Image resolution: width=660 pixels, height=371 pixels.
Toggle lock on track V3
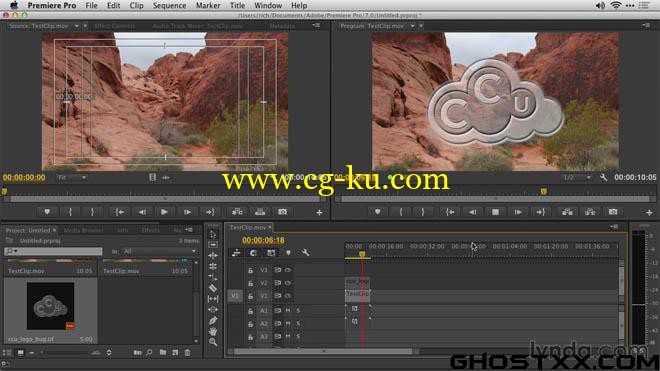pyautogui.click(x=250, y=270)
